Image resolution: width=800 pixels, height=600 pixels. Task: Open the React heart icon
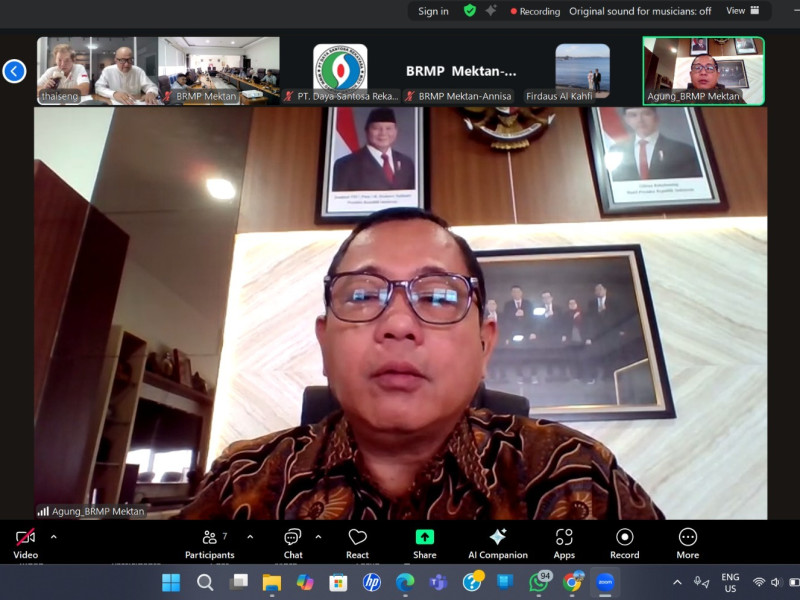click(x=357, y=539)
